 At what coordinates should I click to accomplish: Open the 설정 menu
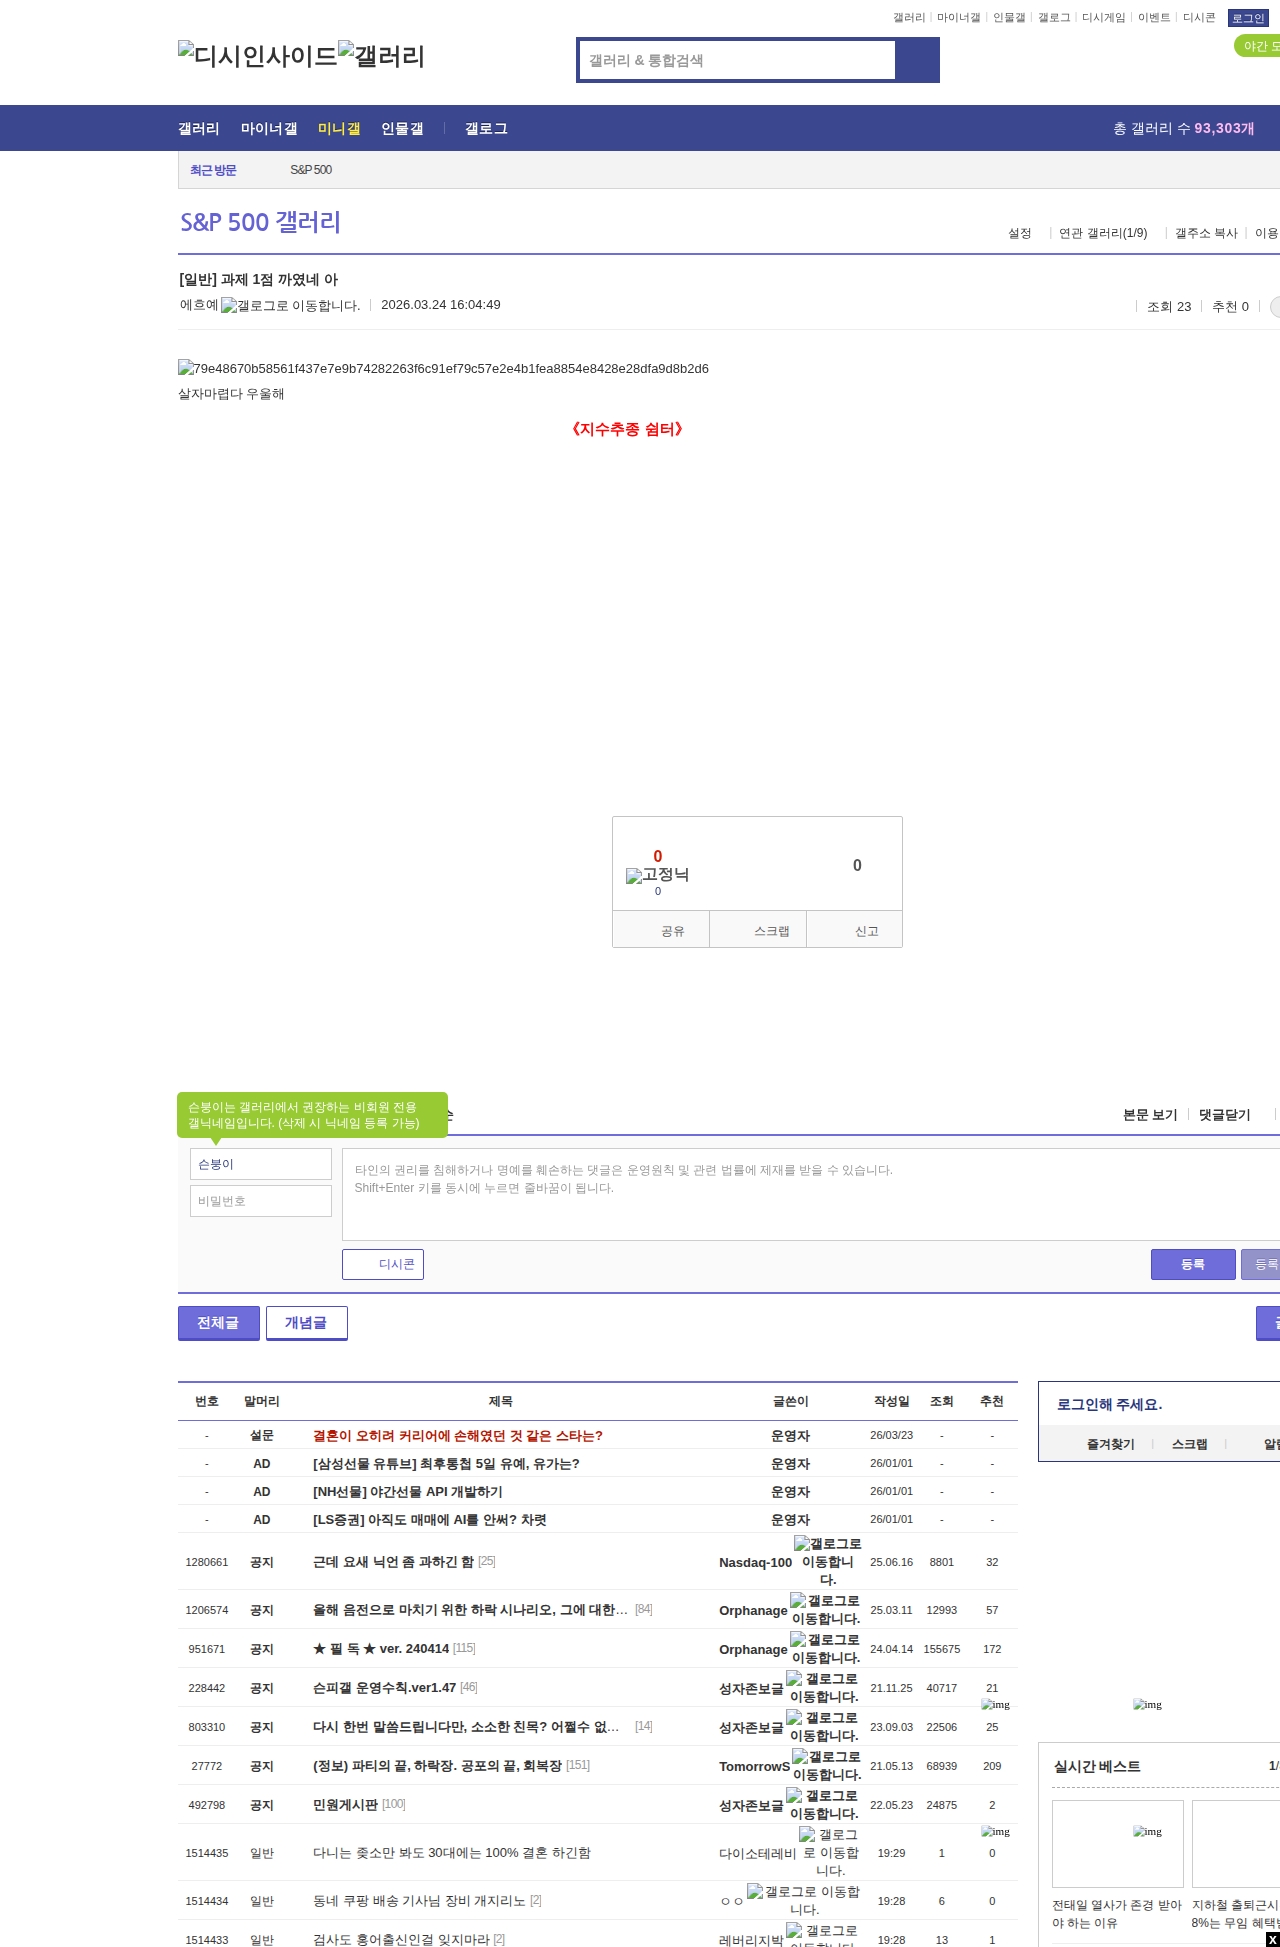(x=1019, y=233)
